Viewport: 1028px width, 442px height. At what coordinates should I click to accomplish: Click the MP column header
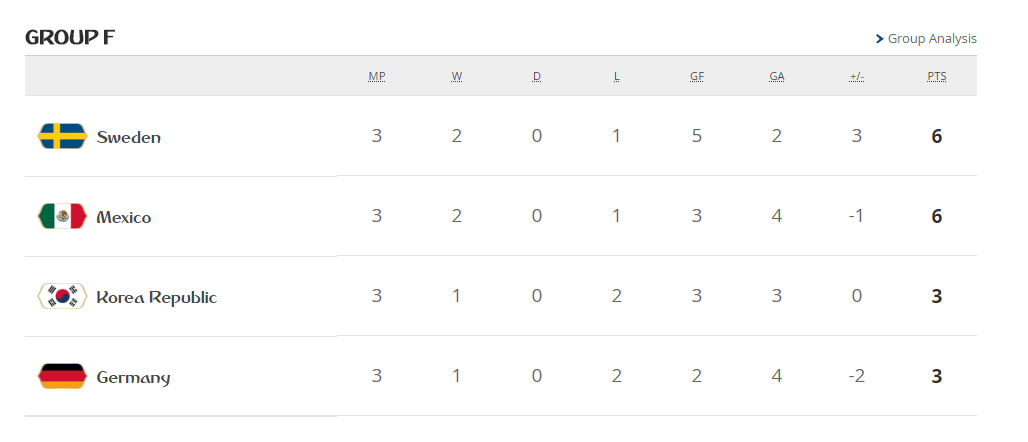click(377, 76)
